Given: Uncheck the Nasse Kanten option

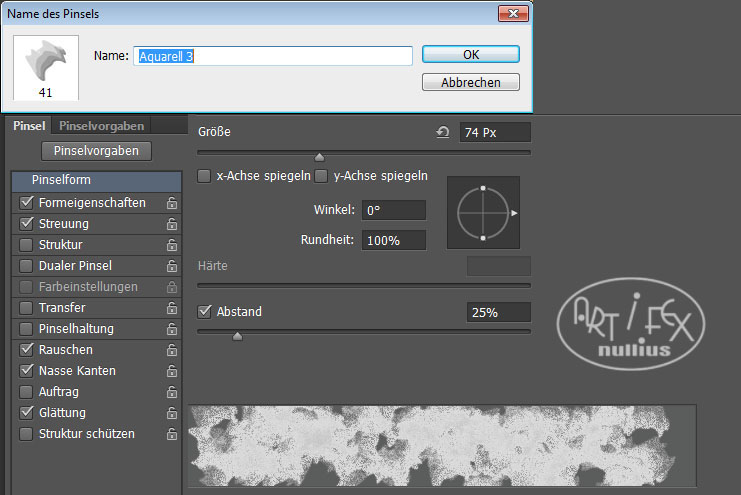Looking at the screenshot, I should pos(26,371).
